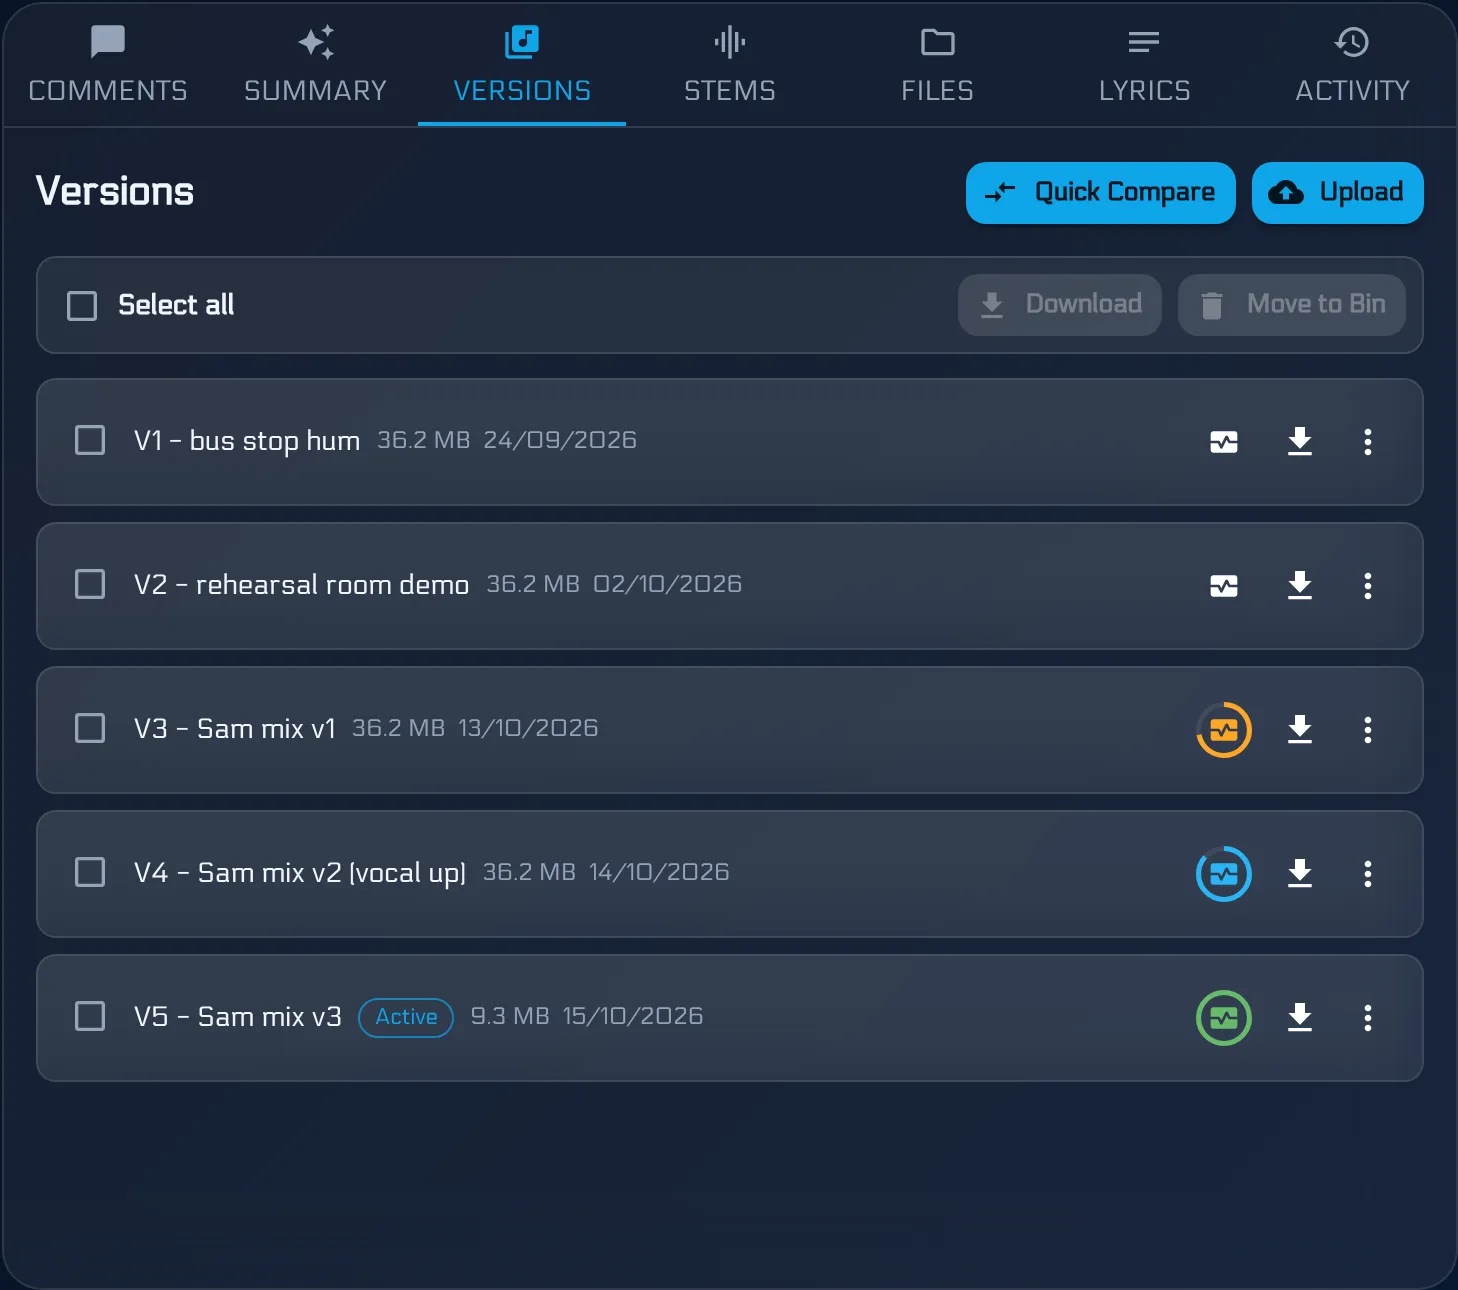Download V4 - Sam mix v2 (vocal up)

[1300, 873]
